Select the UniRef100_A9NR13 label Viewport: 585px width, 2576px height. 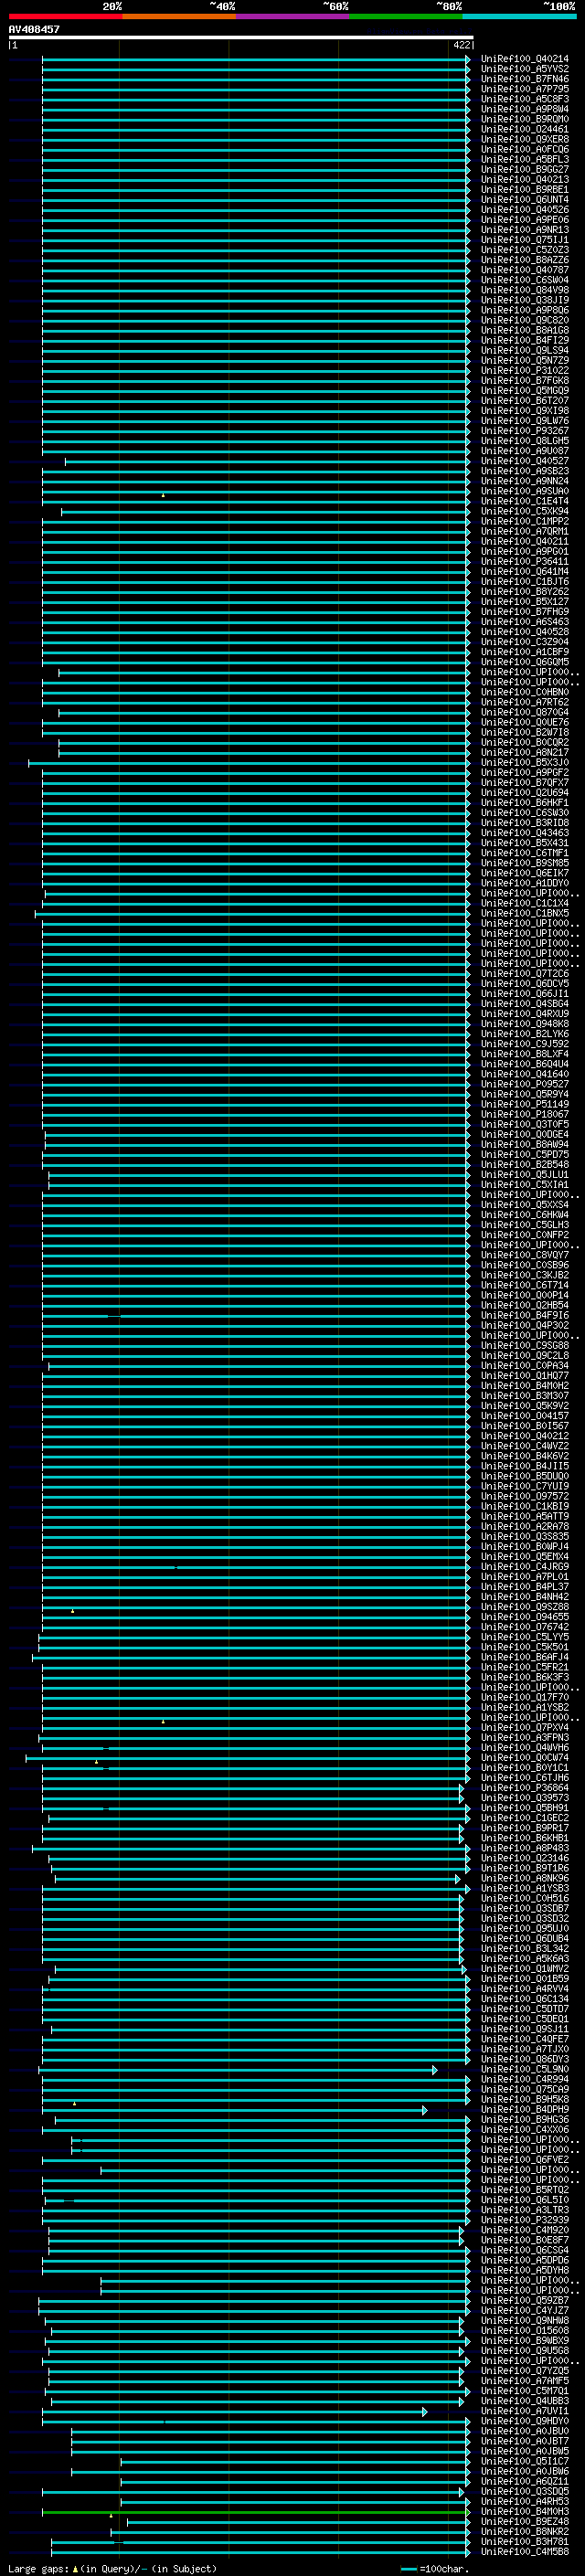(524, 230)
